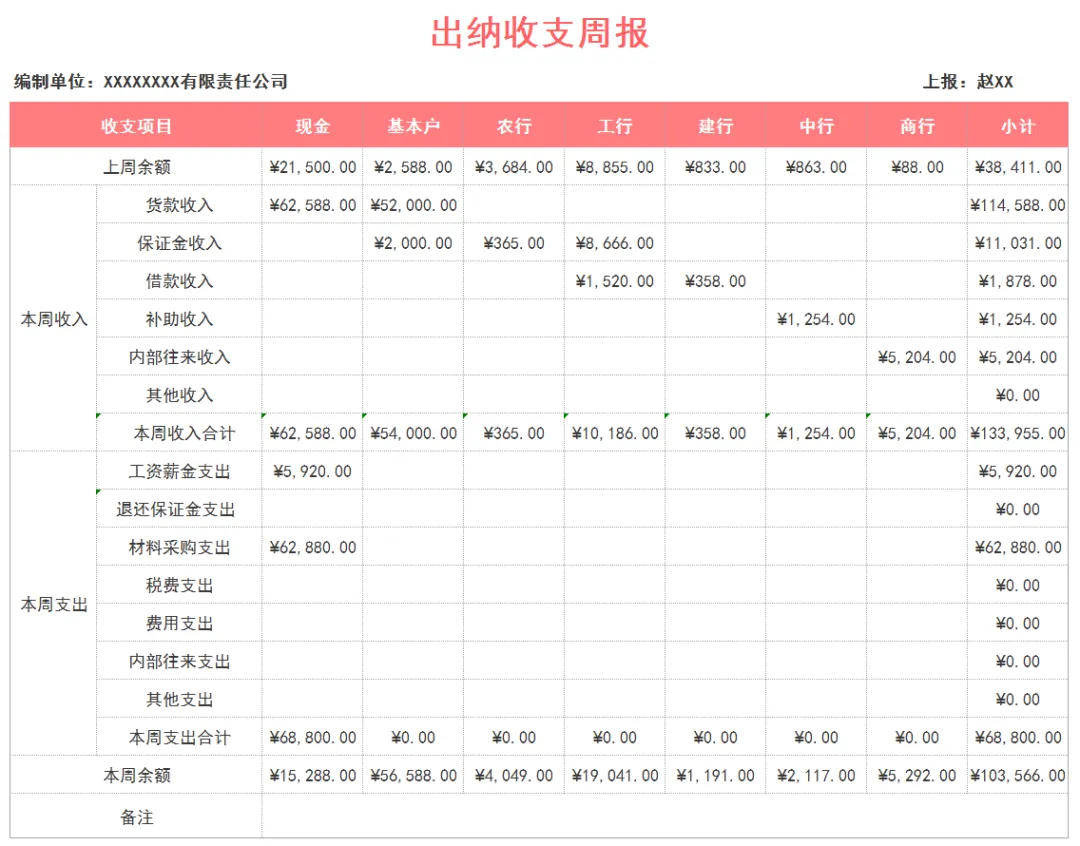Viewport: 1080px width, 846px height.
Task: Select the 收支项目 header cell
Action: pos(136,125)
